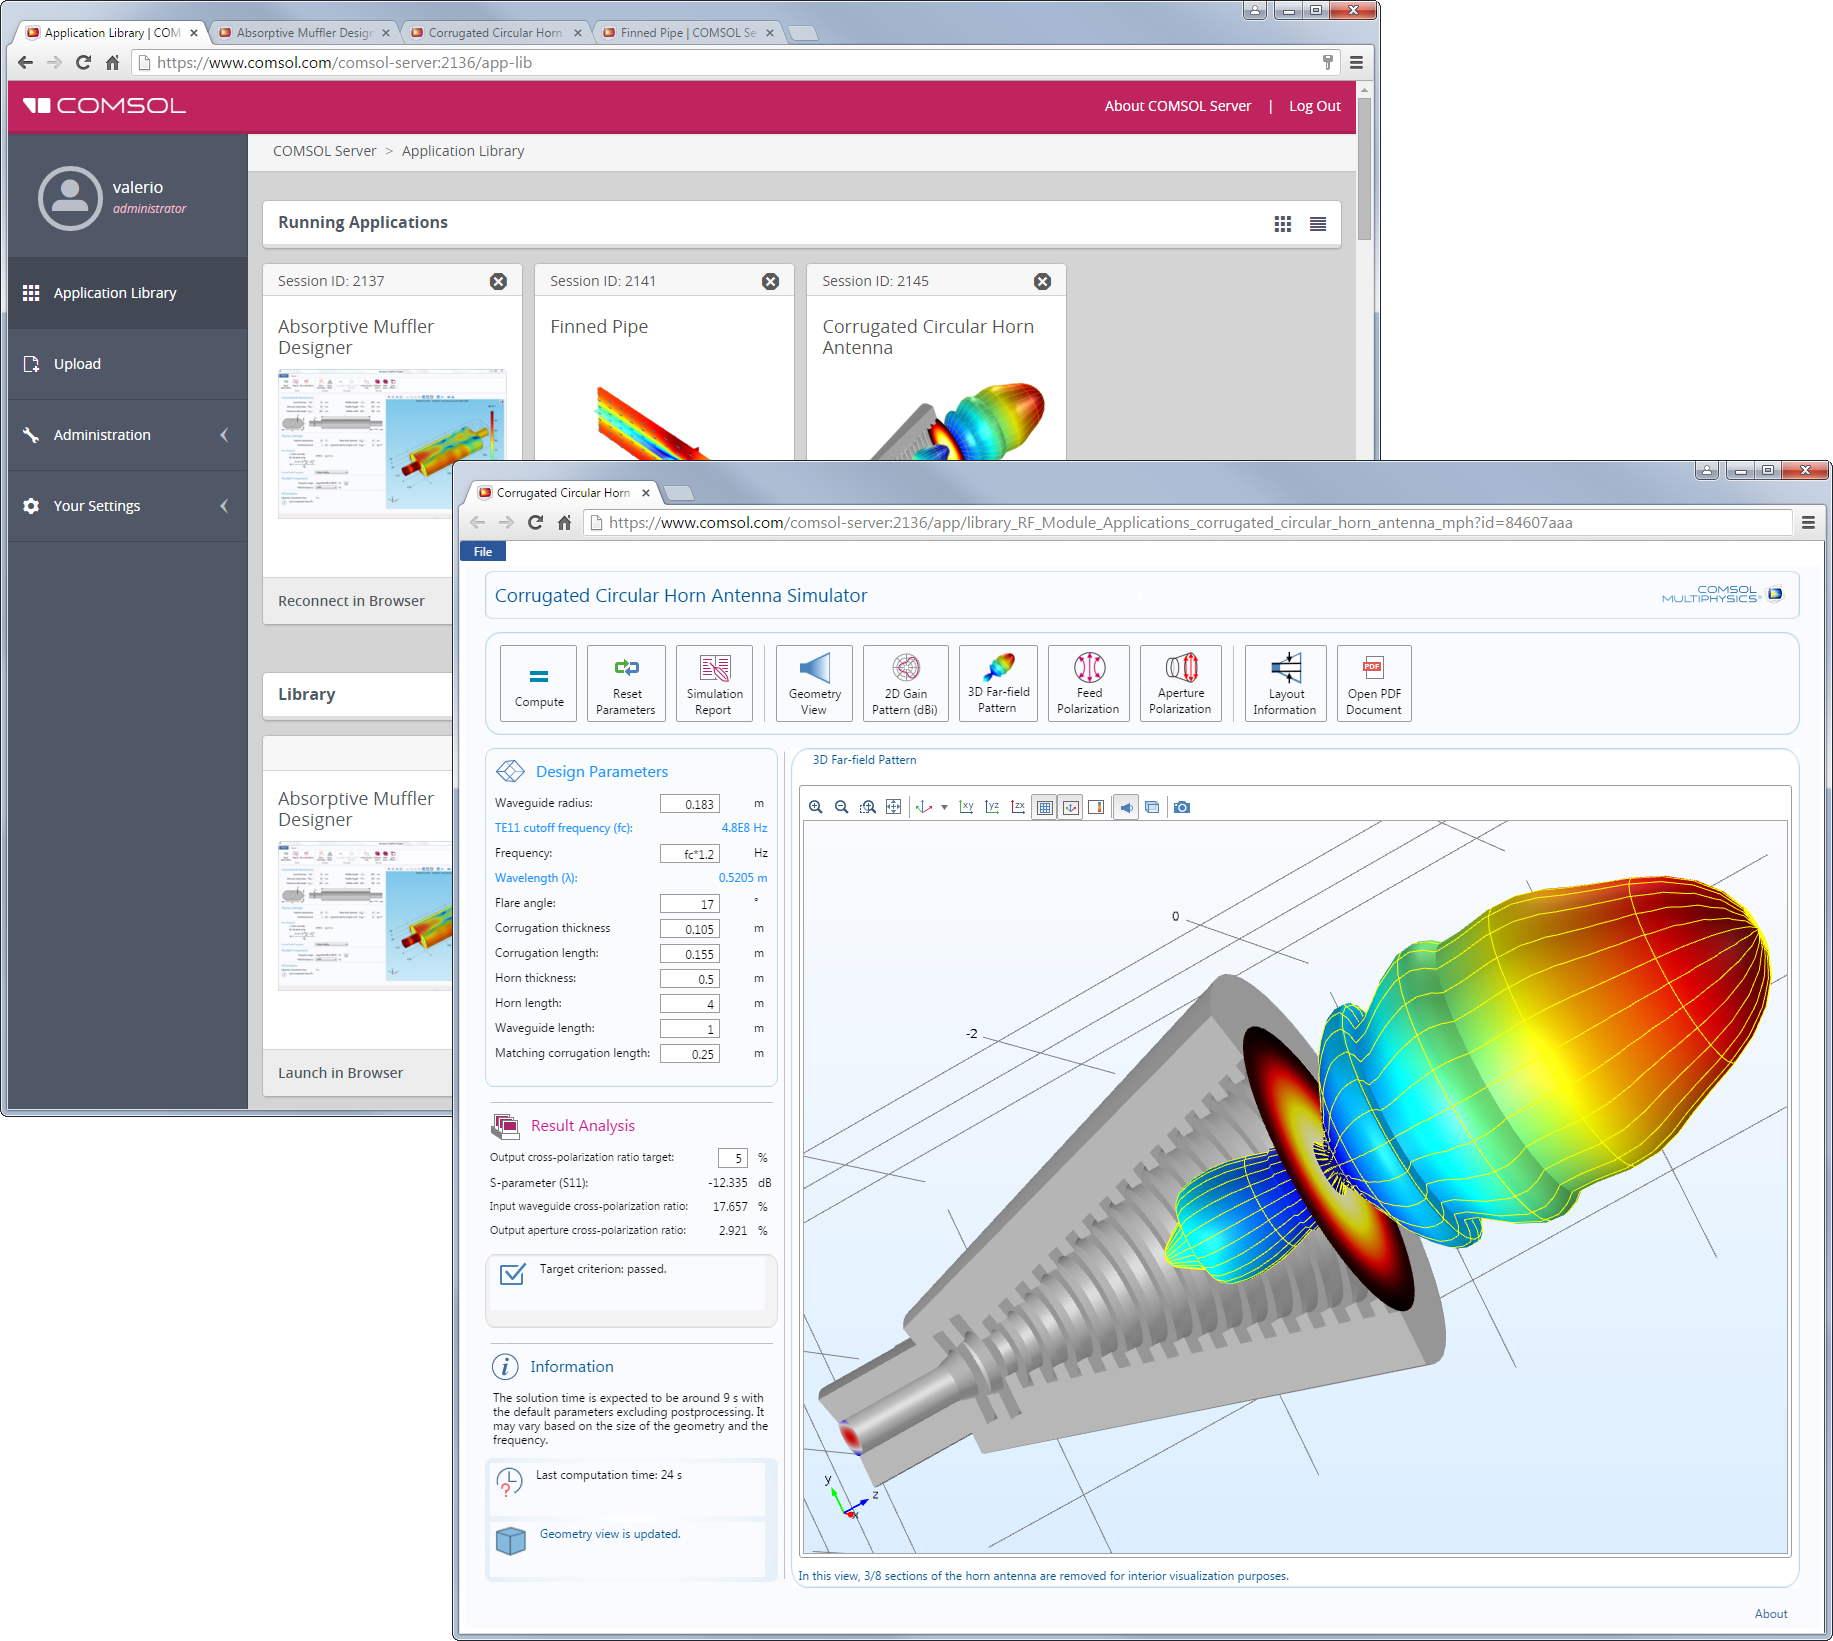This screenshot has height=1641, width=1833.
Task: Click the Zoom Out icon in graphics toolbar
Action: pyautogui.click(x=842, y=807)
